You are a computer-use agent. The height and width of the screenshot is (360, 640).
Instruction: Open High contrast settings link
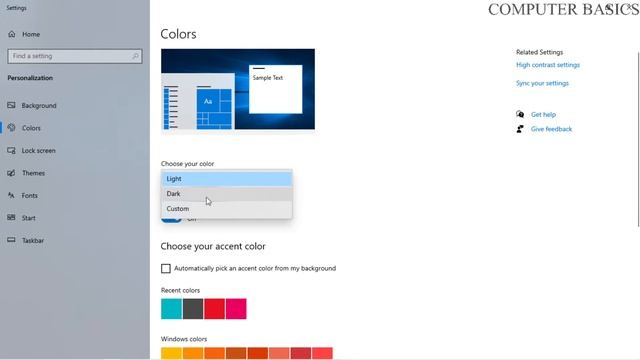pyautogui.click(x=548, y=65)
